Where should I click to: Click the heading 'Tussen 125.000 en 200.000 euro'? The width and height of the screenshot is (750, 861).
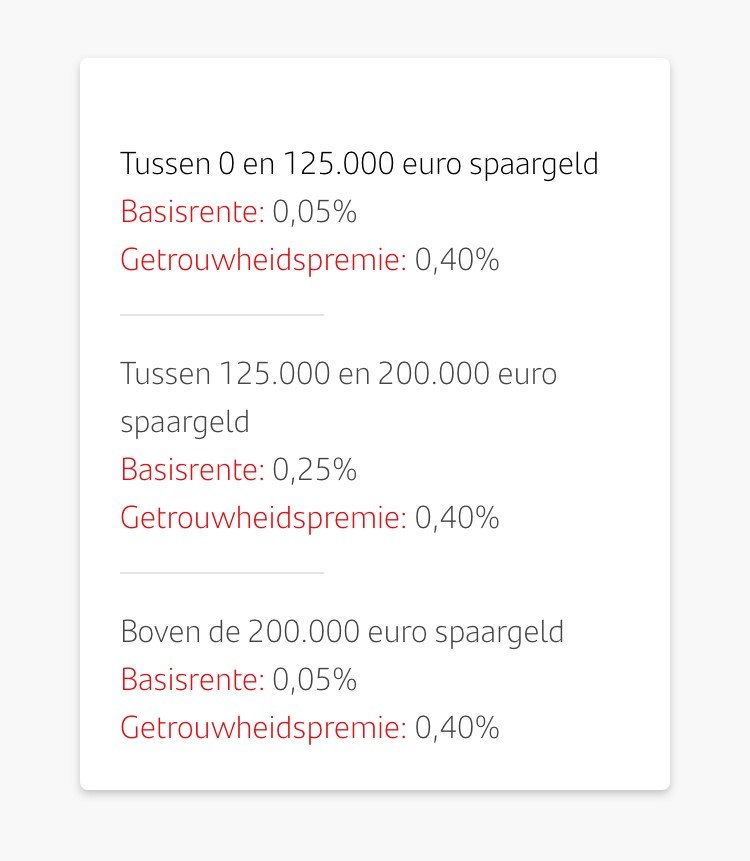pos(339,374)
